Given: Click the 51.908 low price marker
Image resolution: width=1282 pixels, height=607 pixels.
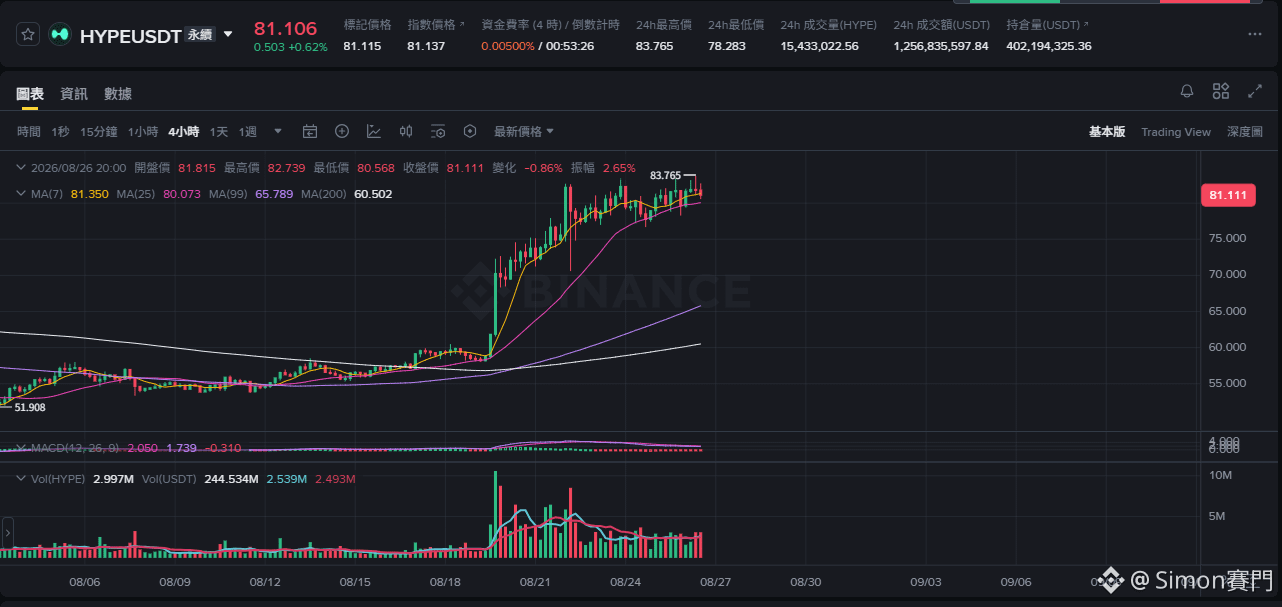Looking at the screenshot, I should click(x=29, y=407).
